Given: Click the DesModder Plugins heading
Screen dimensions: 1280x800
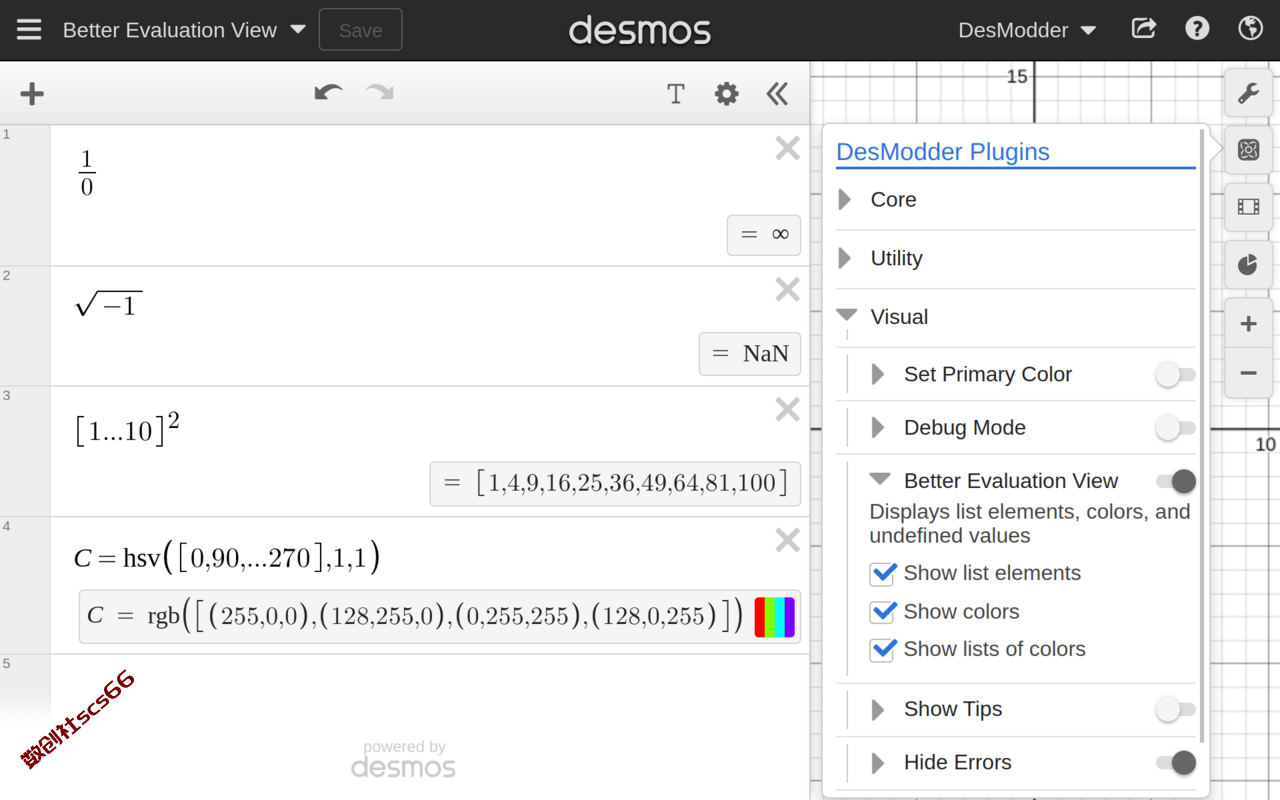Looking at the screenshot, I should point(943,152).
